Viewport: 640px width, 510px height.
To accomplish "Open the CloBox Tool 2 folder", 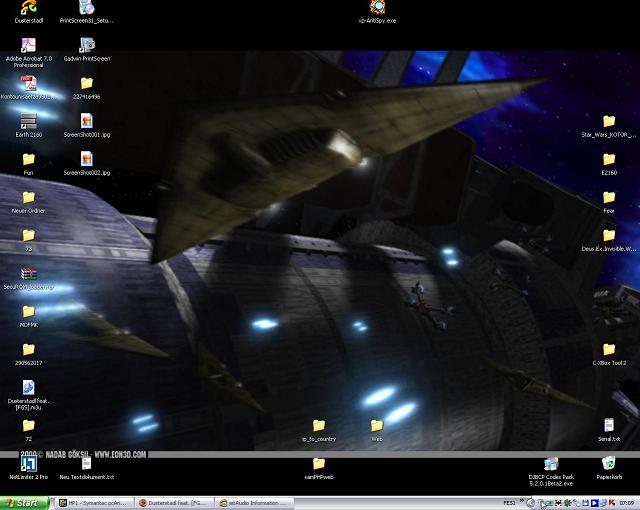I will pyautogui.click(x=609, y=350).
